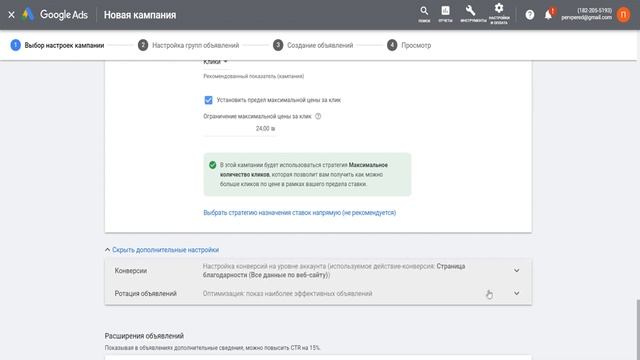Click link Выбрать стратегию назначения ставок напрямую
The image size is (640, 360).
coord(300,213)
